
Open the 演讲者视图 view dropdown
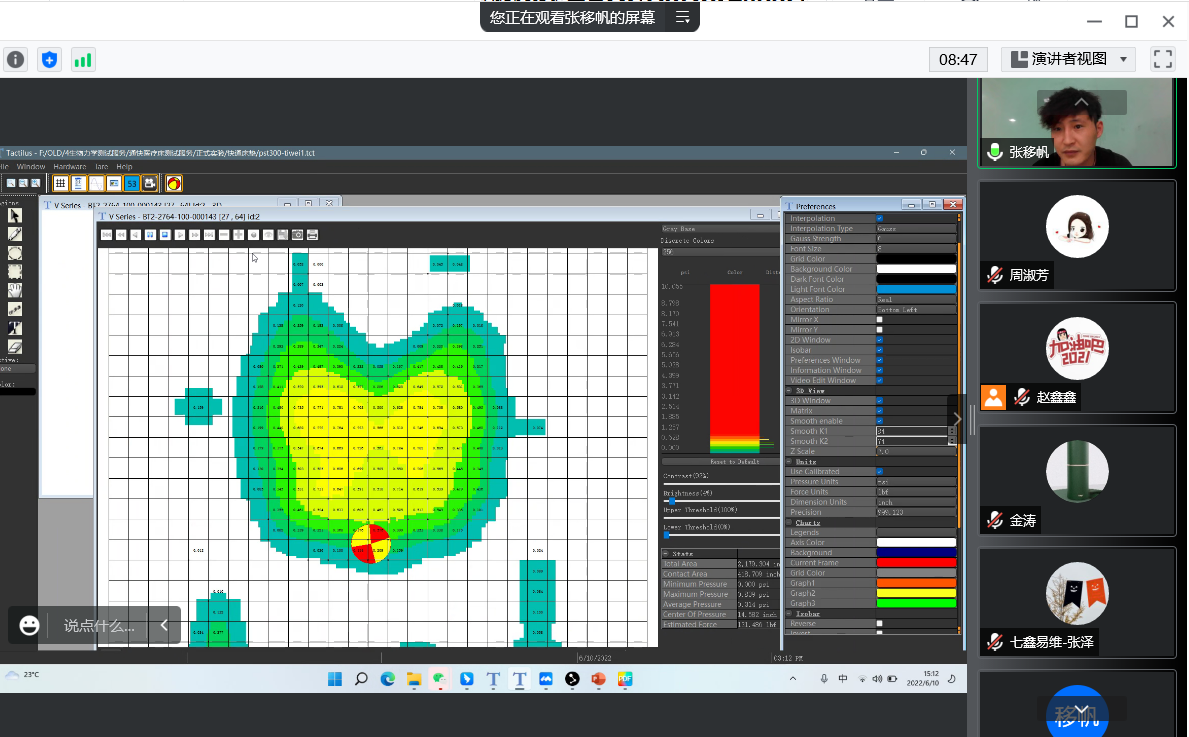pos(1068,59)
